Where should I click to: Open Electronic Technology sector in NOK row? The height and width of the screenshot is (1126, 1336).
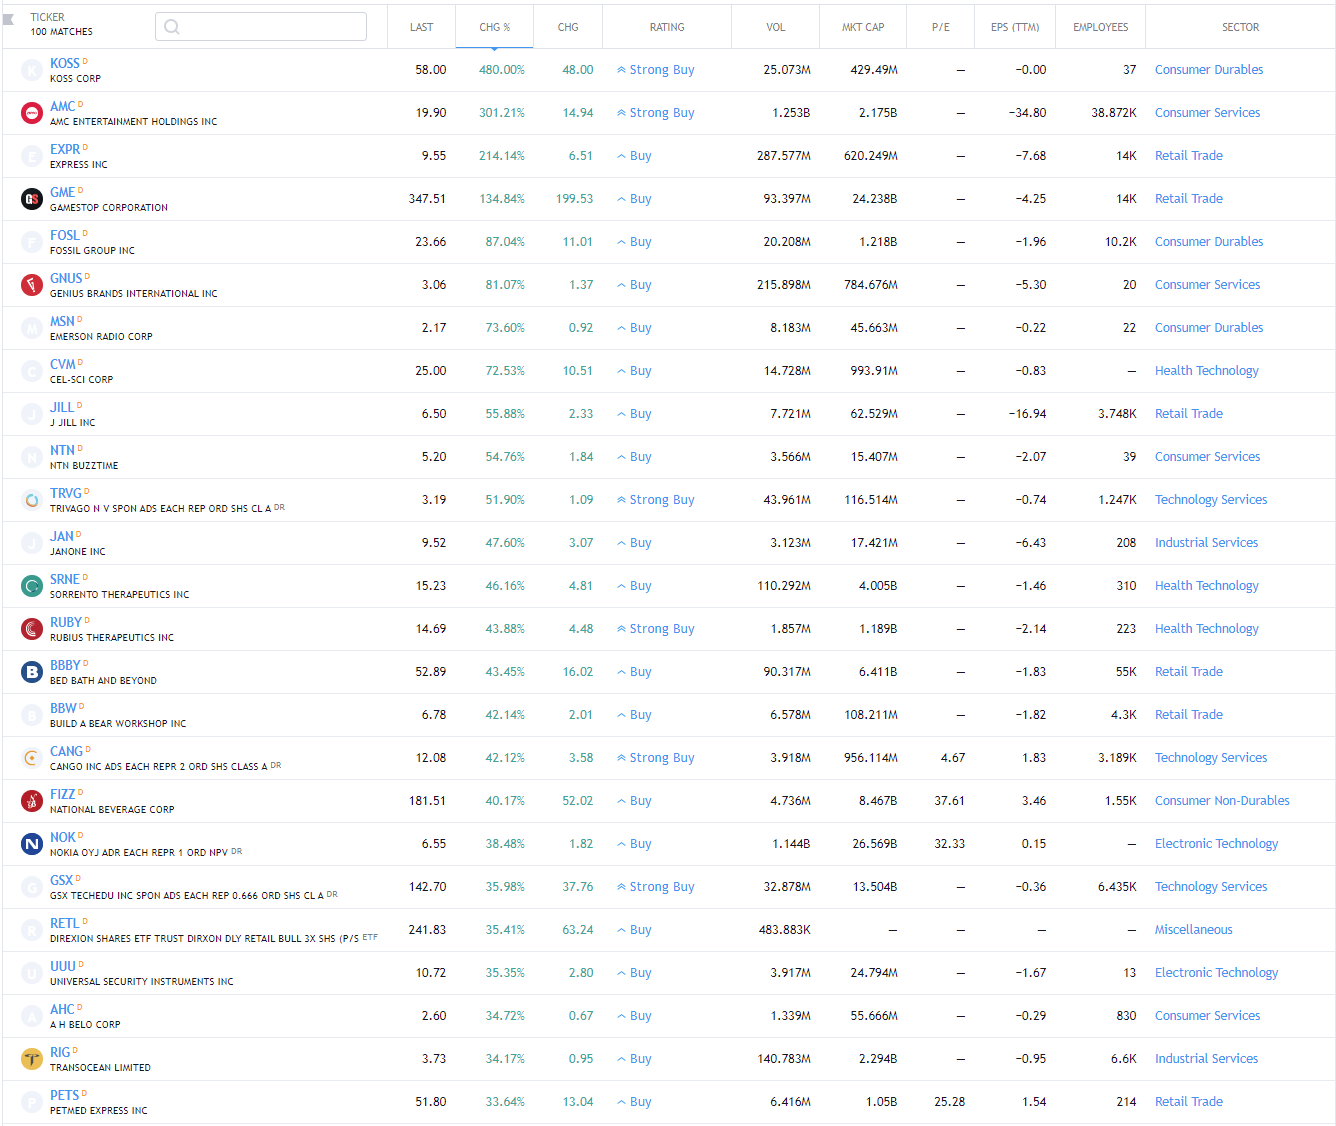[x=1216, y=844]
